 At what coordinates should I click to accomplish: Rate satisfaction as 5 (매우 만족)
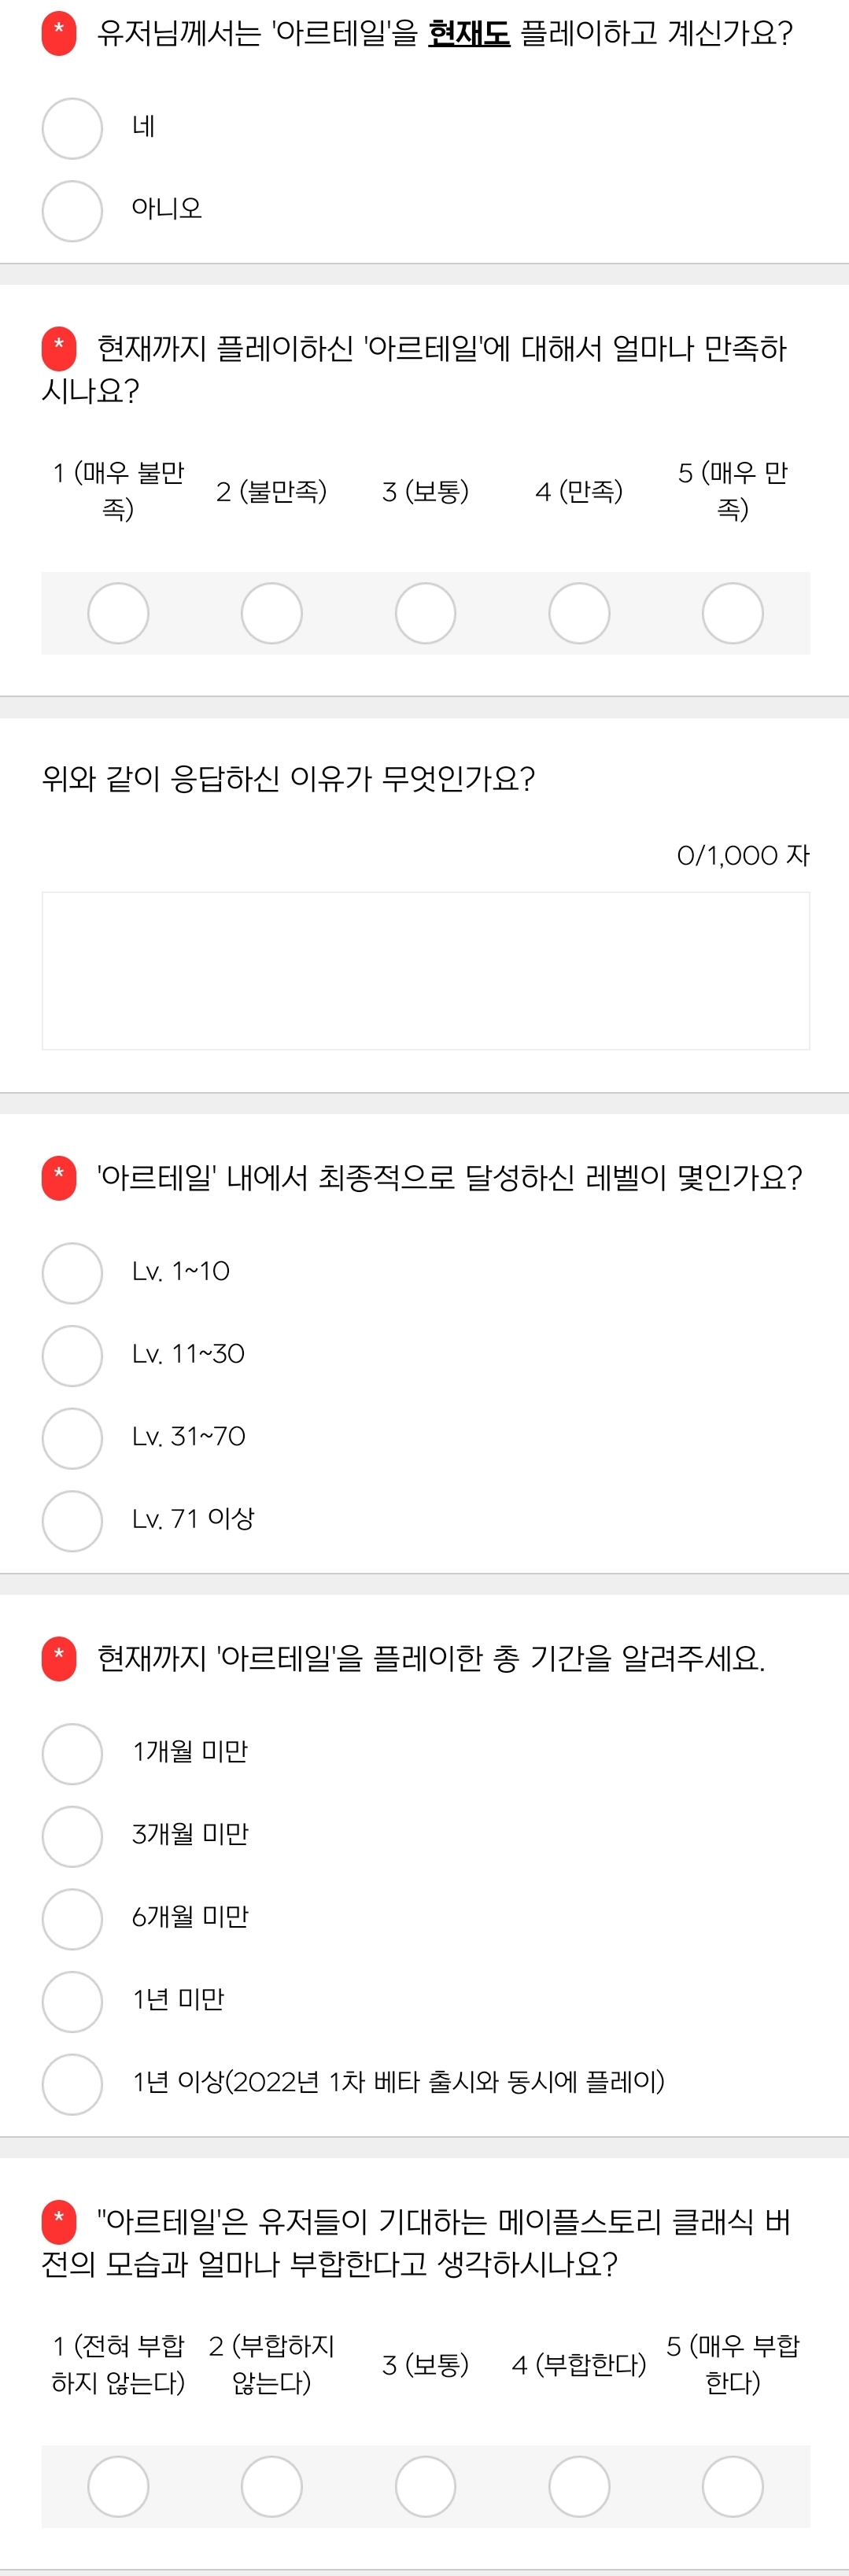733,613
